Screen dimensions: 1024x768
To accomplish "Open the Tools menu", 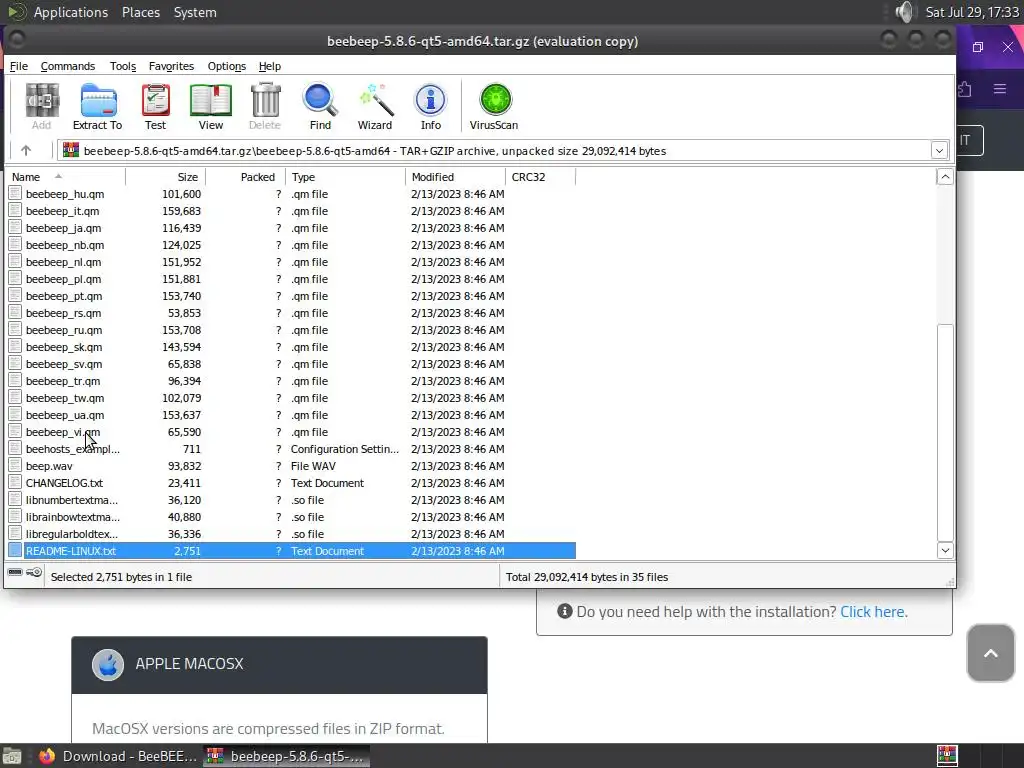I will pyautogui.click(x=123, y=66).
